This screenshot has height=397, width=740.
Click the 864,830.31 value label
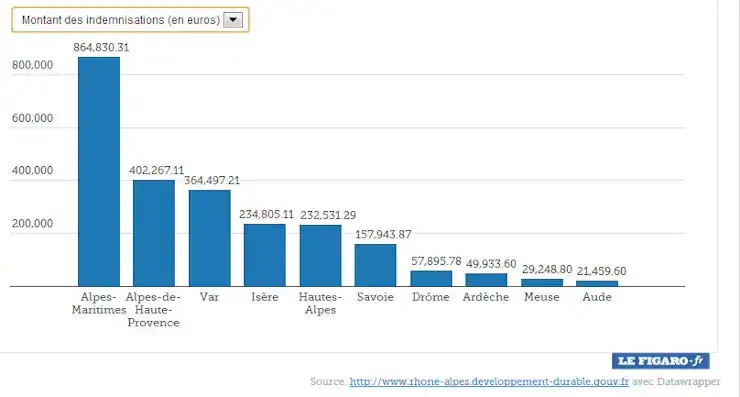point(101,47)
